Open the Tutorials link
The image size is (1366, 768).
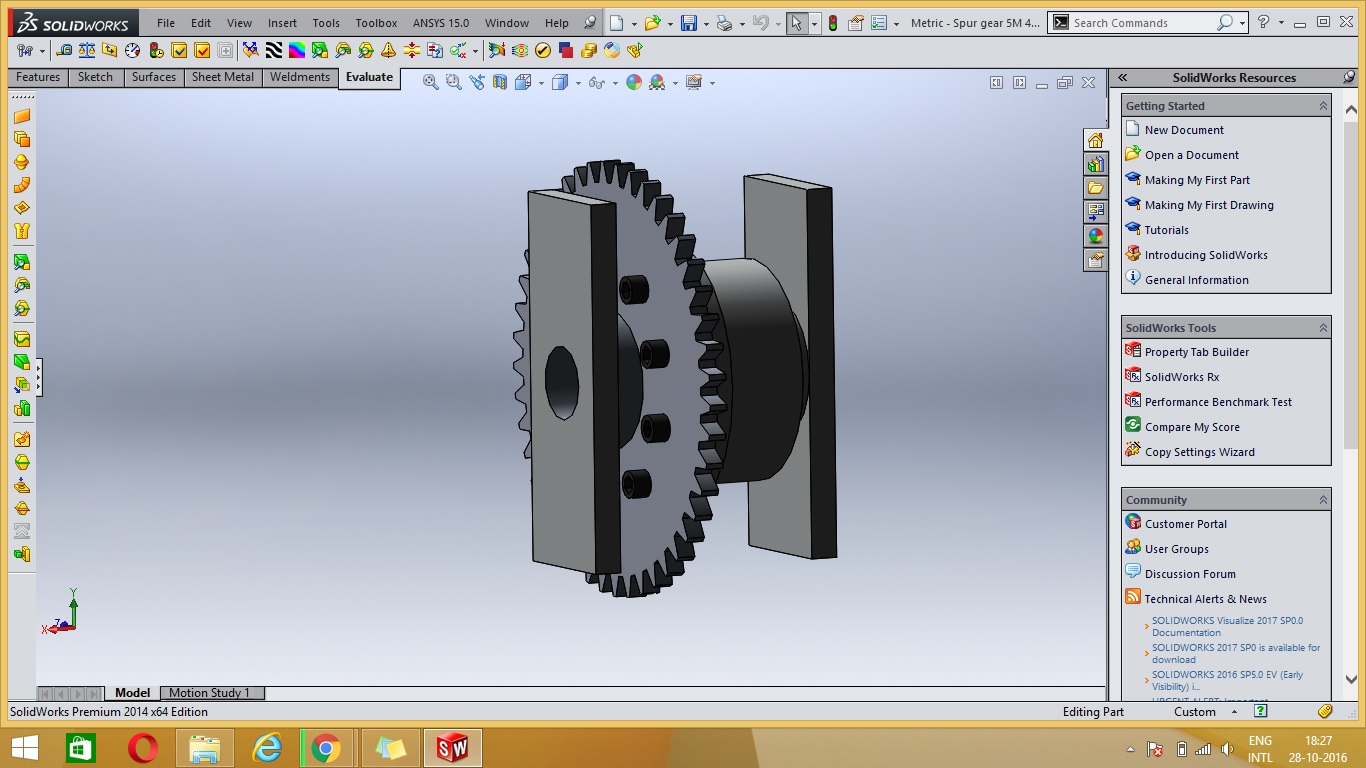pos(1167,230)
